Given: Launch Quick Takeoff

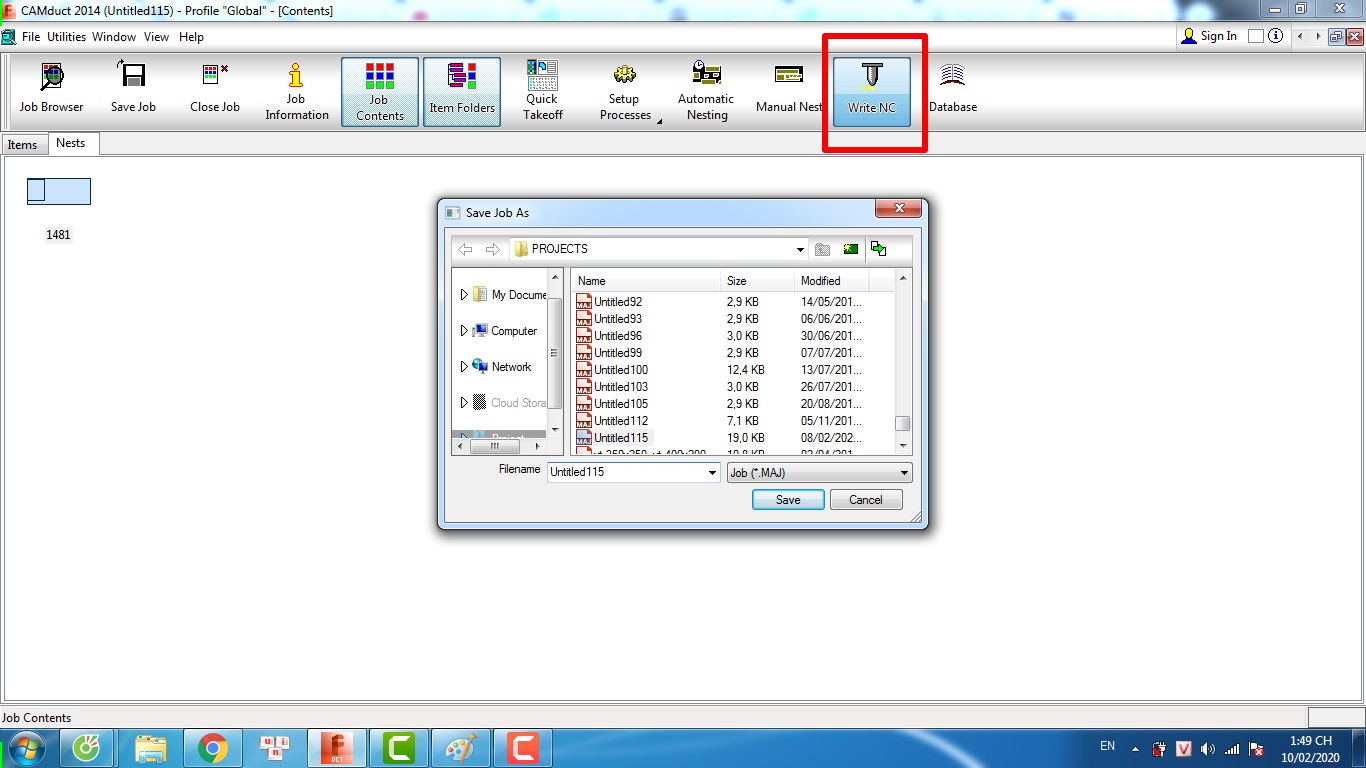Looking at the screenshot, I should [x=542, y=90].
